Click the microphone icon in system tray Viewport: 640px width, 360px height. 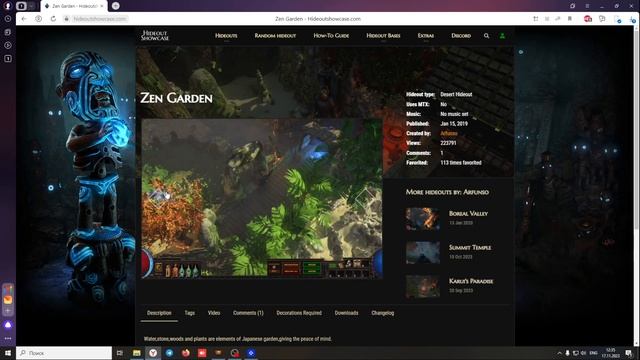567,353
